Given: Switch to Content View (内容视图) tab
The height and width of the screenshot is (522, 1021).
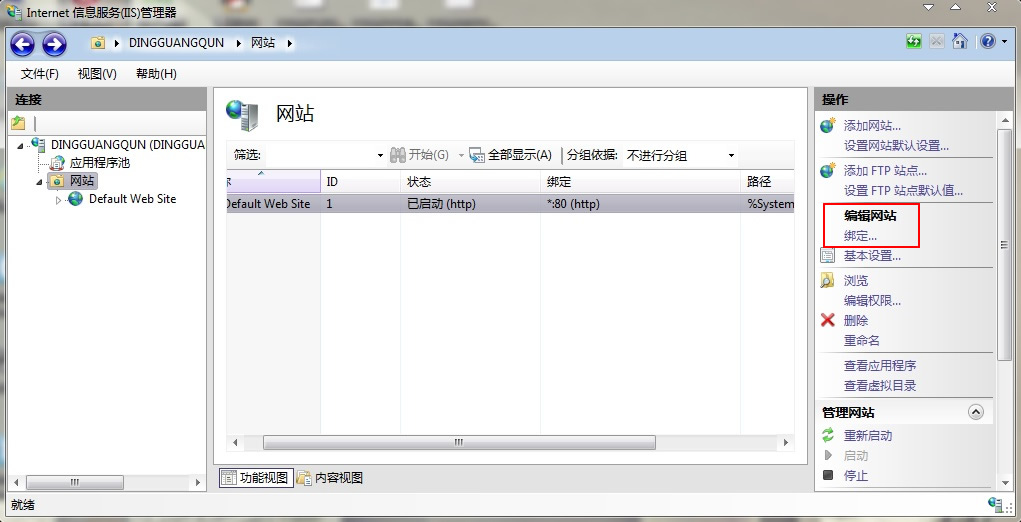Looking at the screenshot, I should (330, 478).
